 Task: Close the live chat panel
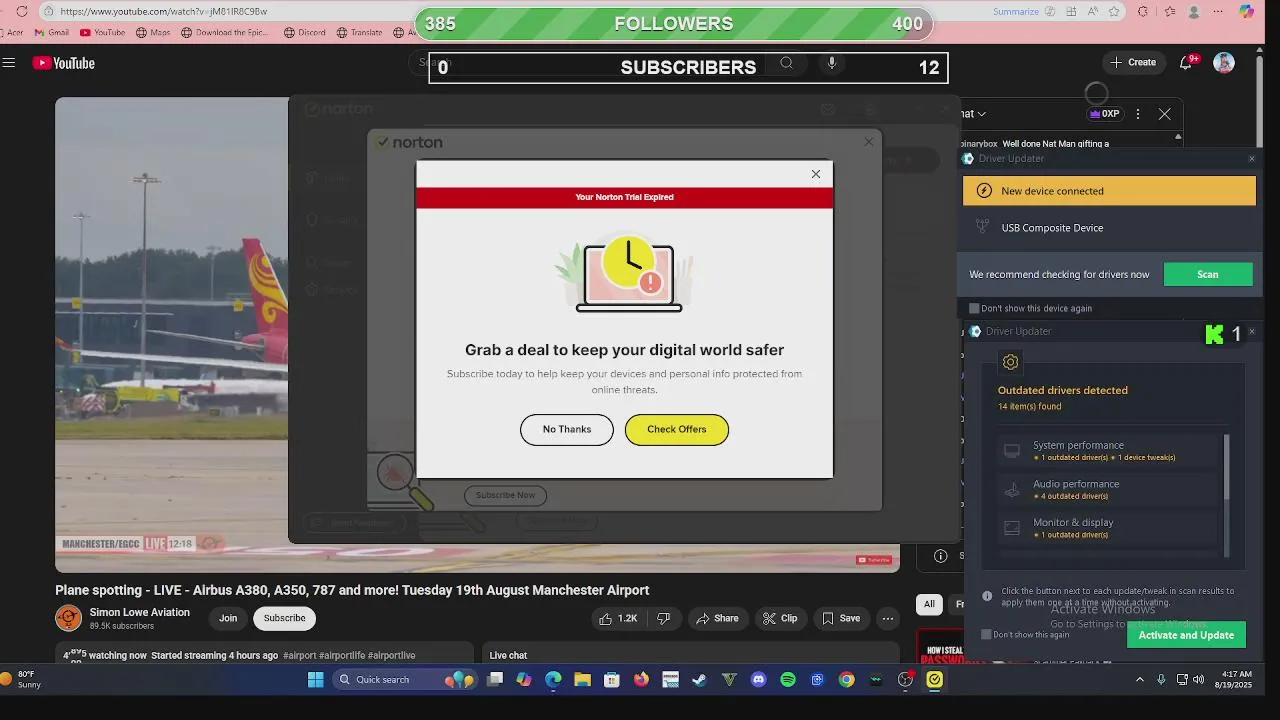coord(1165,114)
